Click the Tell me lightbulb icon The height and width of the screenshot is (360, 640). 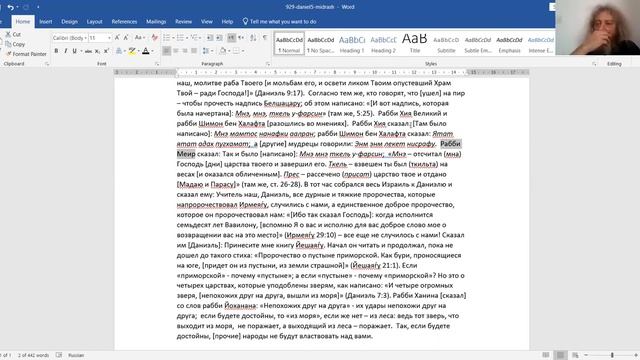click(245, 21)
